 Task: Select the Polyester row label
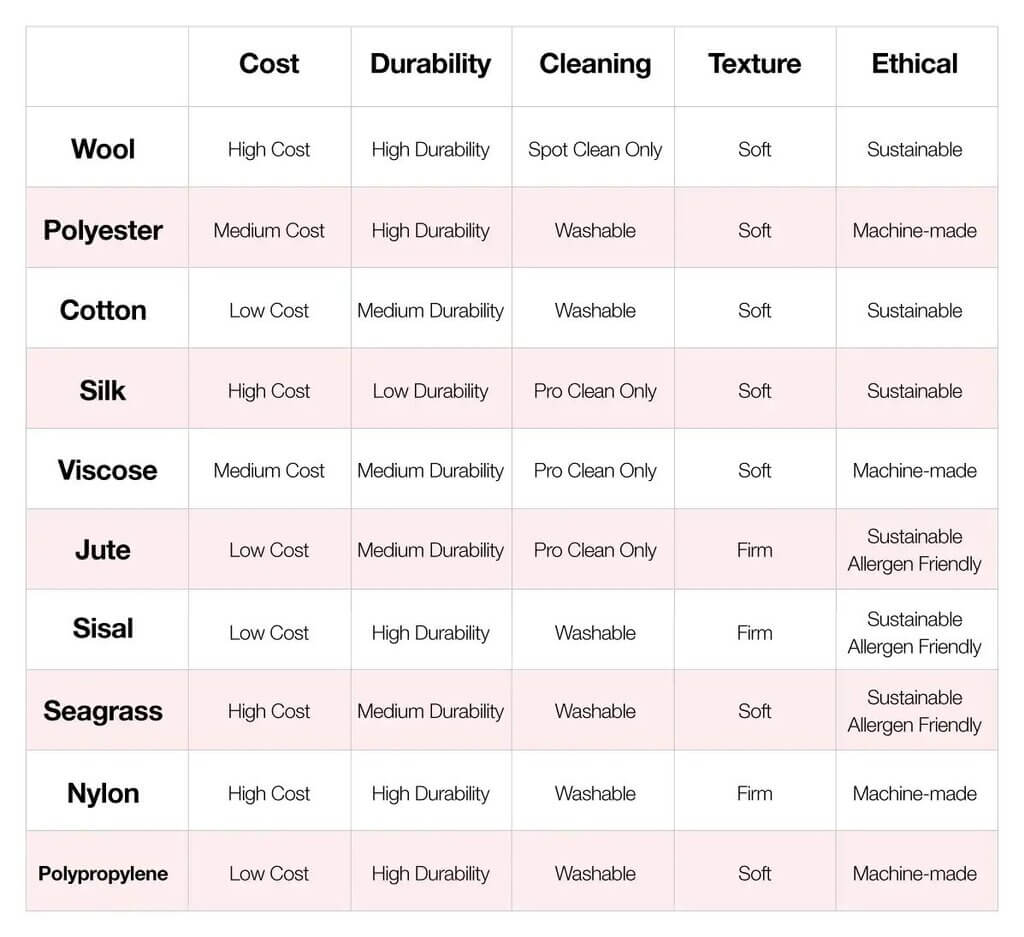coord(103,230)
